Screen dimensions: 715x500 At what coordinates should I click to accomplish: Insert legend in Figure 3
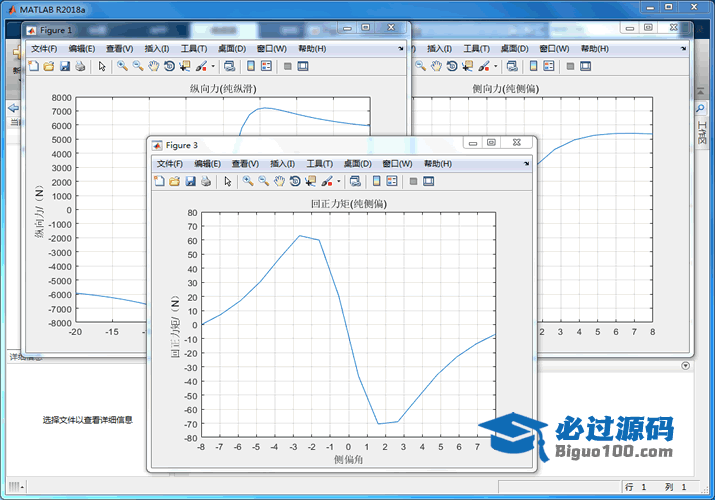(392, 181)
